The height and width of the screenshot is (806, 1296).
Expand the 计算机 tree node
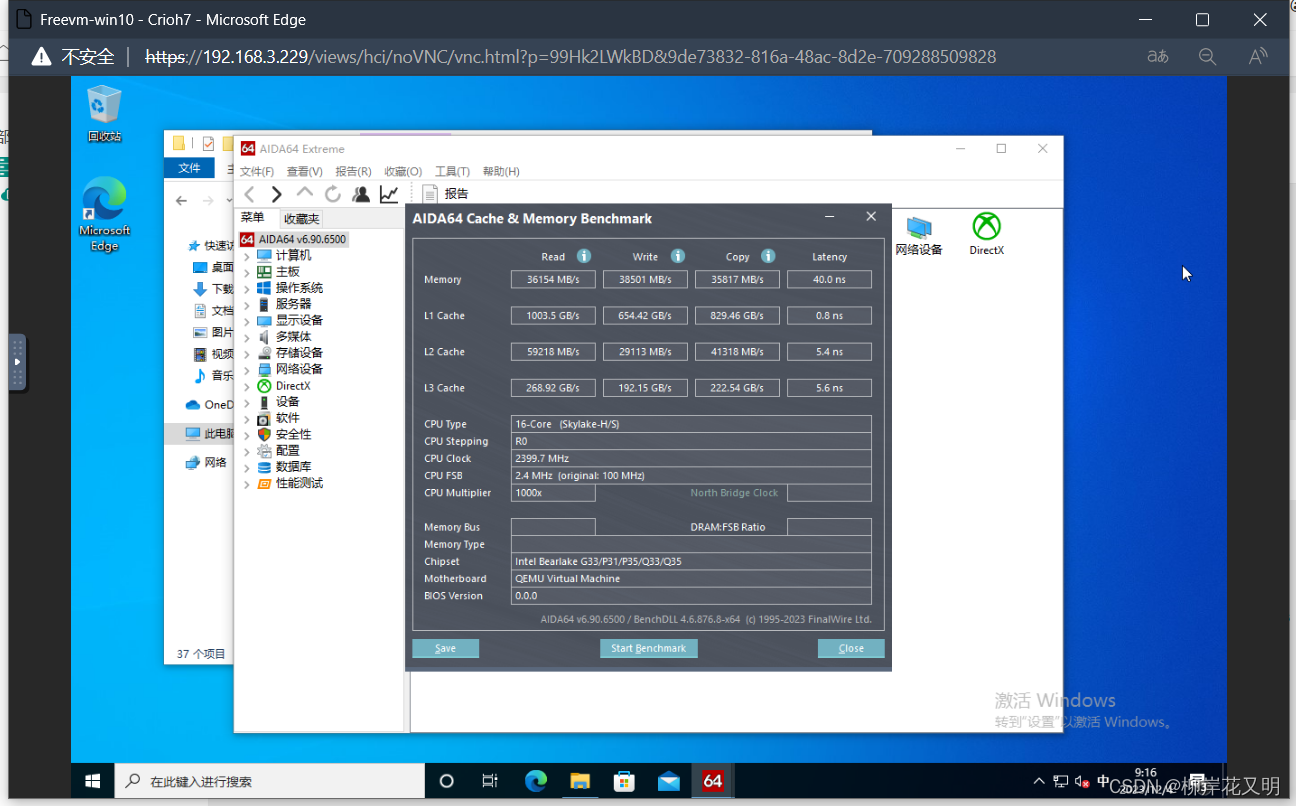coord(247,256)
